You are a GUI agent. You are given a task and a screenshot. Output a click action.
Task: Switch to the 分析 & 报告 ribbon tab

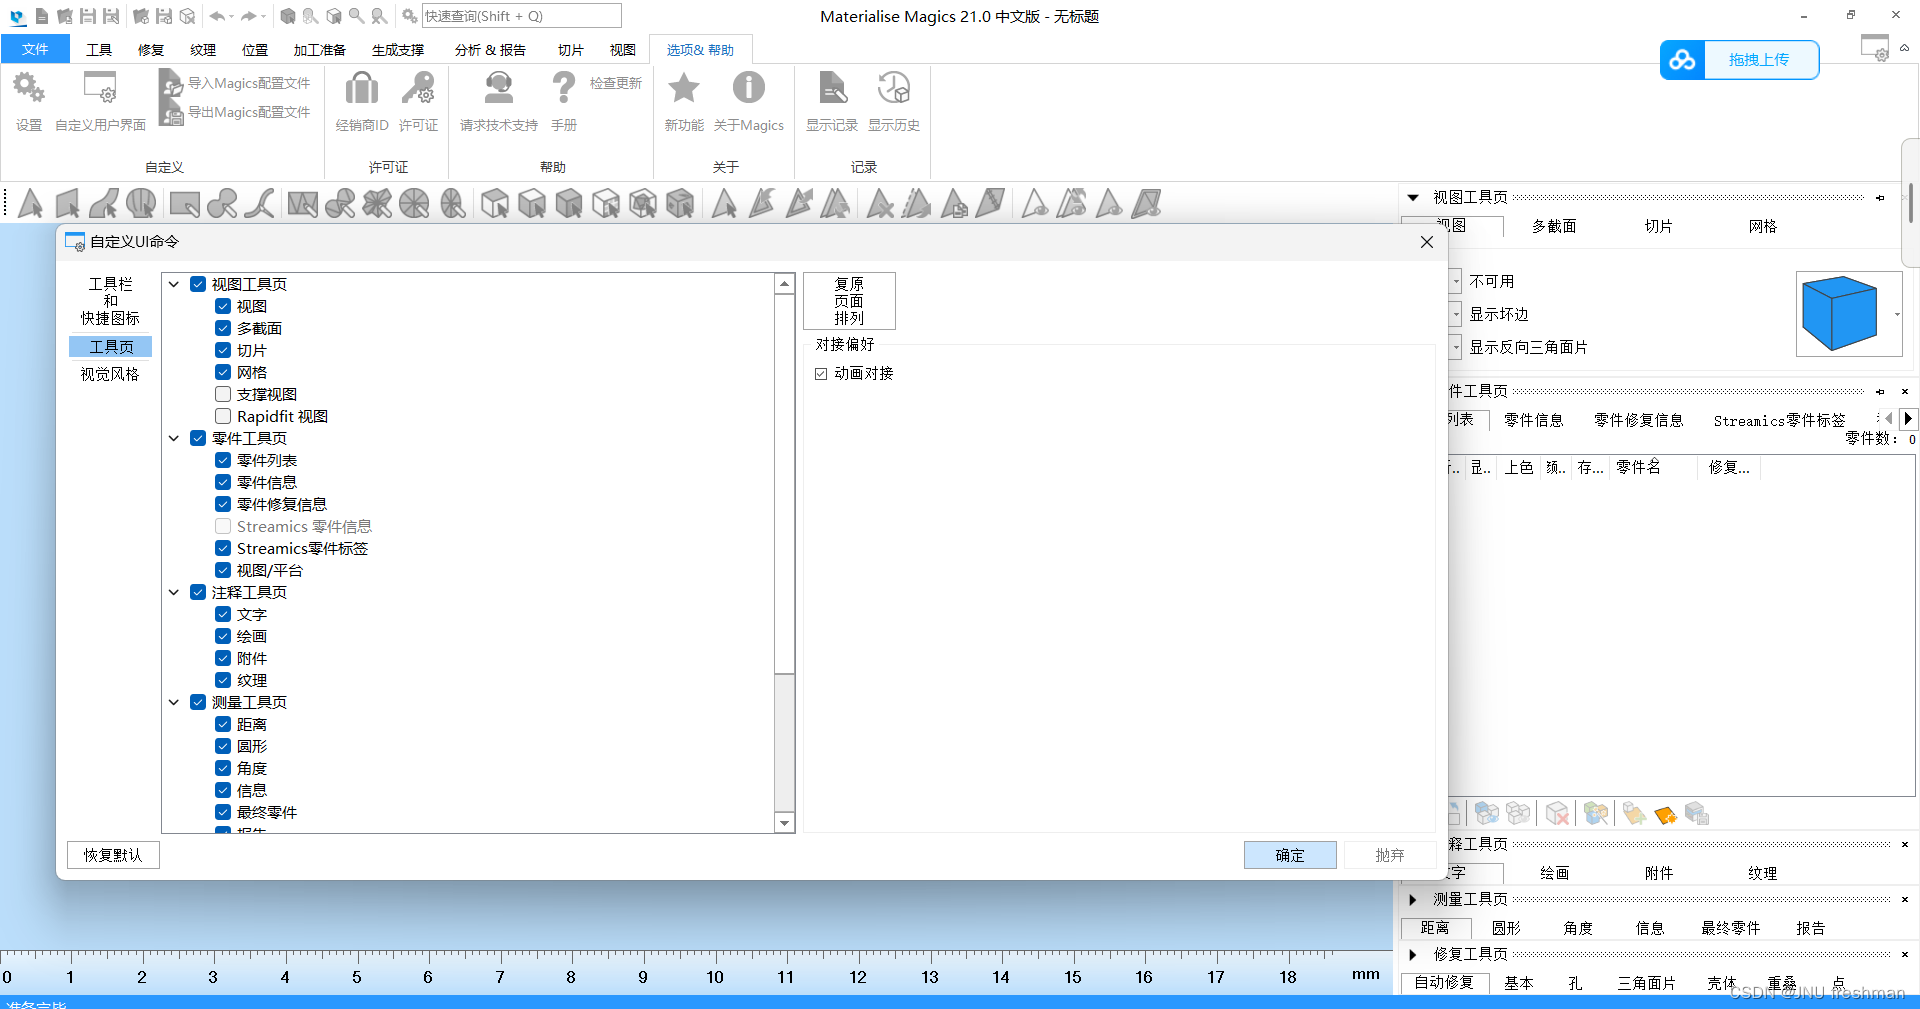point(490,50)
